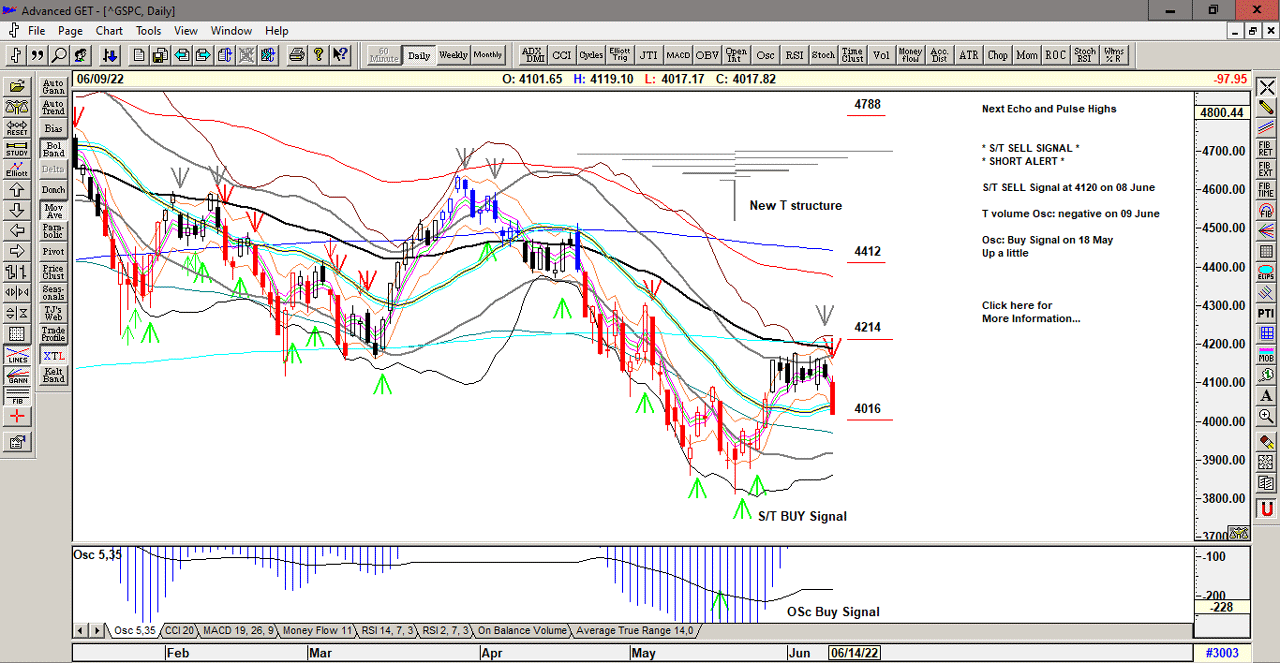Open the GANN lines tool
The height and width of the screenshot is (663, 1280).
click(17, 377)
